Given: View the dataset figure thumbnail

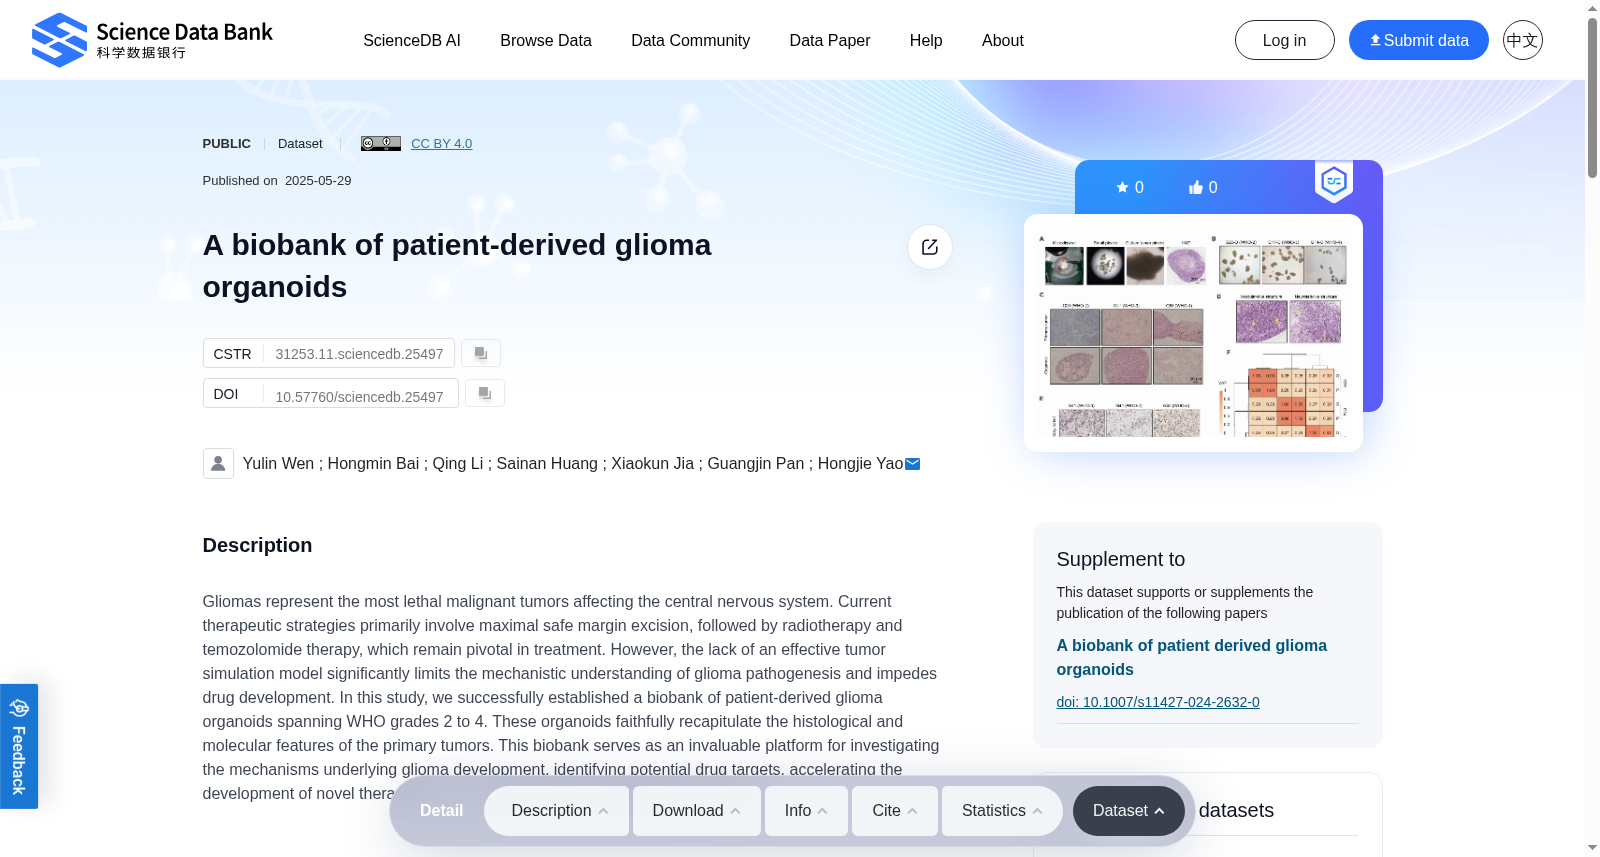Looking at the screenshot, I should click(x=1193, y=333).
